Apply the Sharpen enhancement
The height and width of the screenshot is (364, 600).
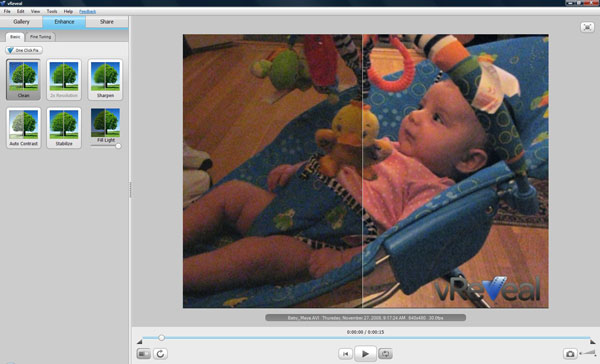tap(105, 80)
